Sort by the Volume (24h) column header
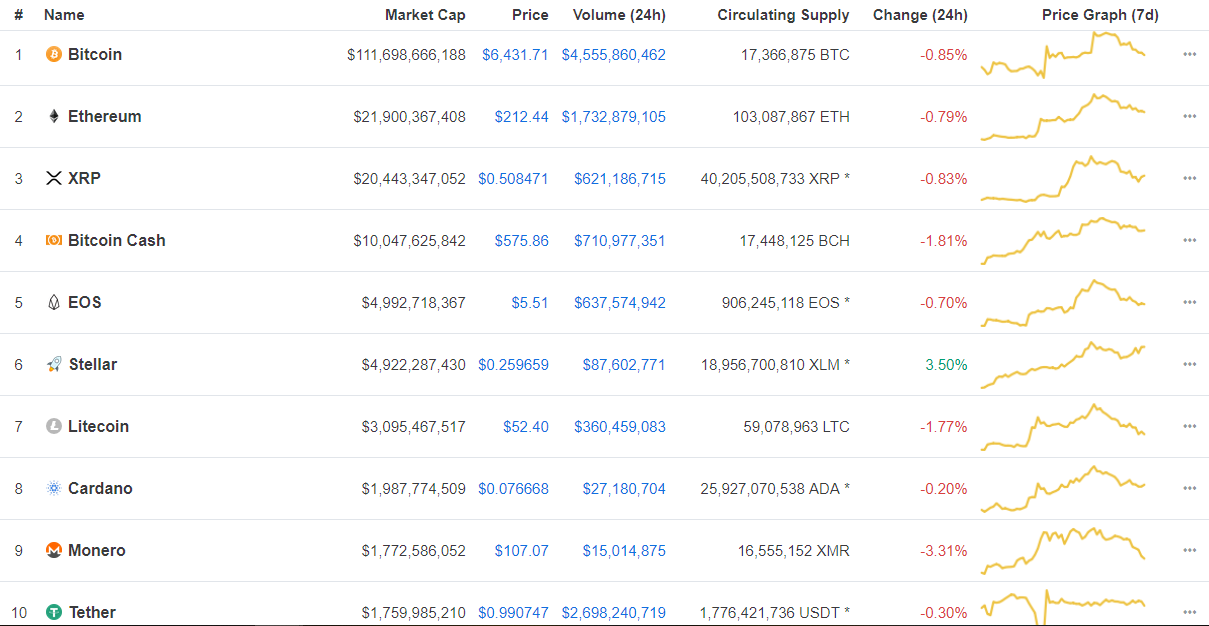Screen dimensions: 1209x626 pyautogui.click(x=619, y=15)
